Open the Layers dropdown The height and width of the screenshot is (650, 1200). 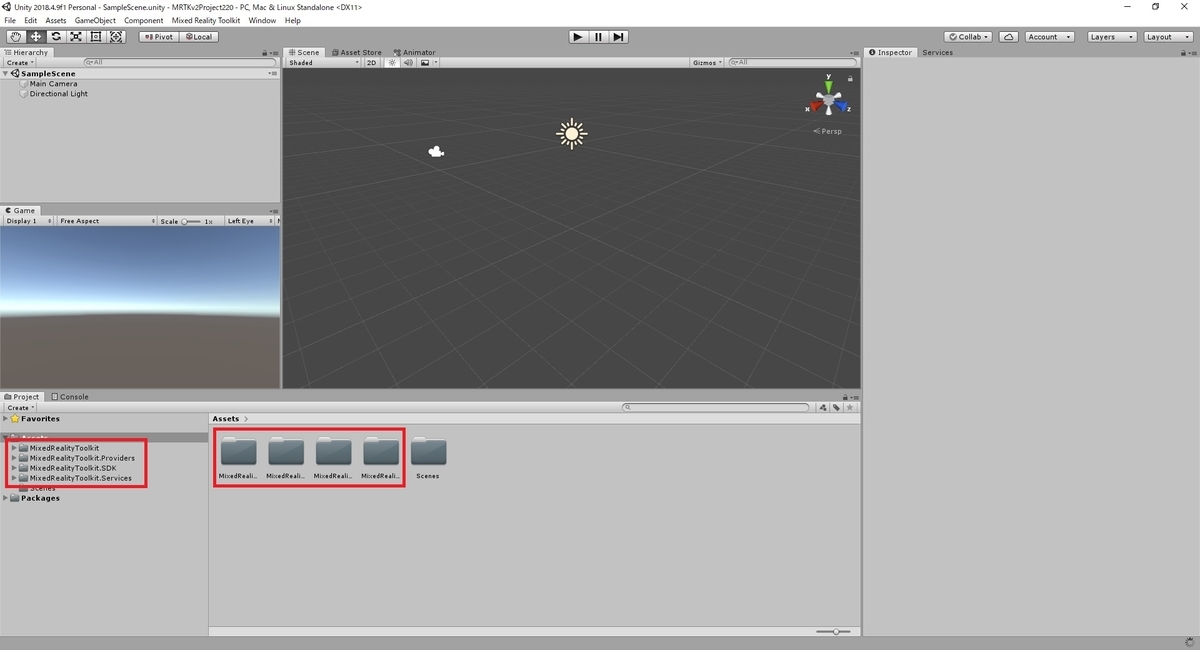[x=1111, y=37]
